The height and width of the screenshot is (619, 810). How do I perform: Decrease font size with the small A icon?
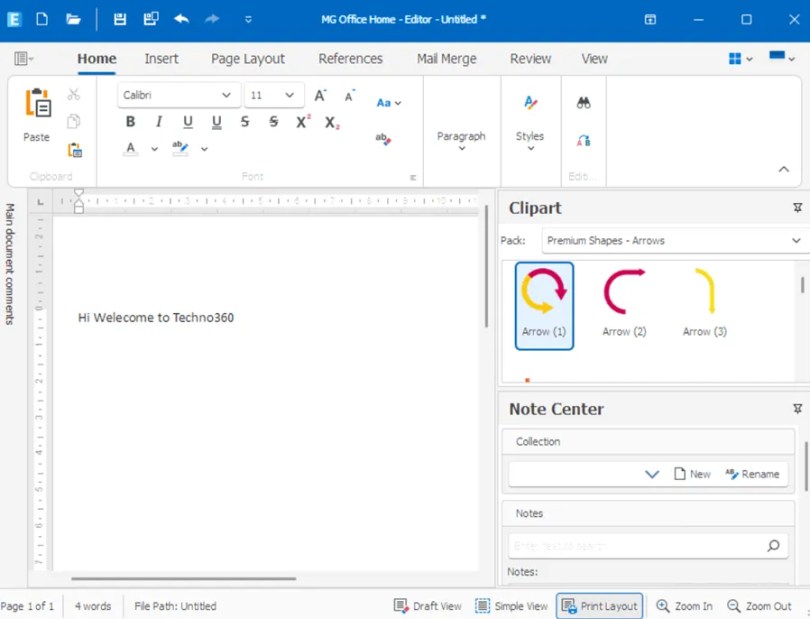click(x=350, y=96)
